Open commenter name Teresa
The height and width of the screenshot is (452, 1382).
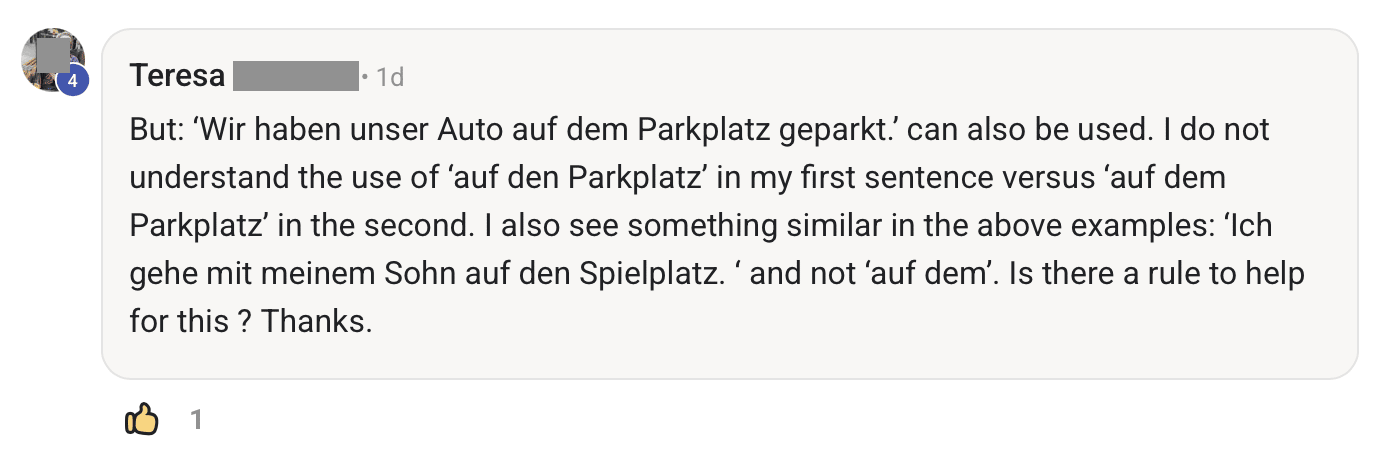pos(177,76)
